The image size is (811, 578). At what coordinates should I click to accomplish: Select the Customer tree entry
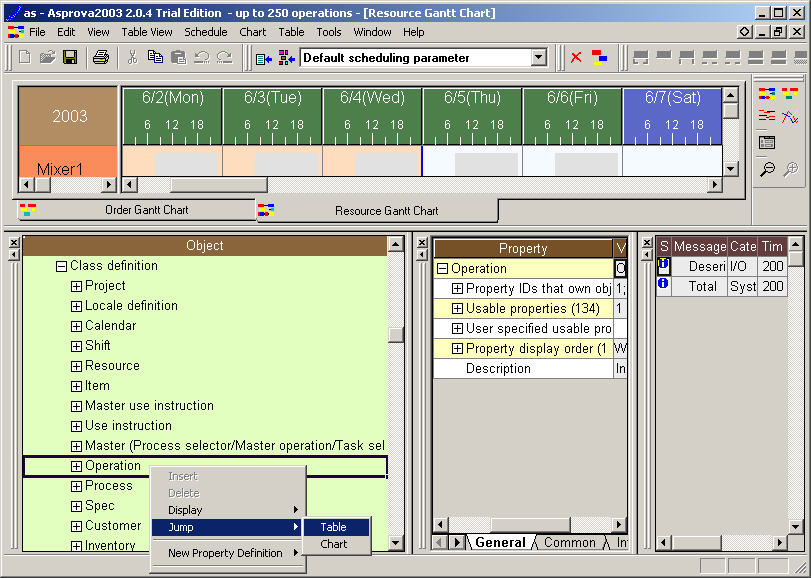click(x=113, y=526)
